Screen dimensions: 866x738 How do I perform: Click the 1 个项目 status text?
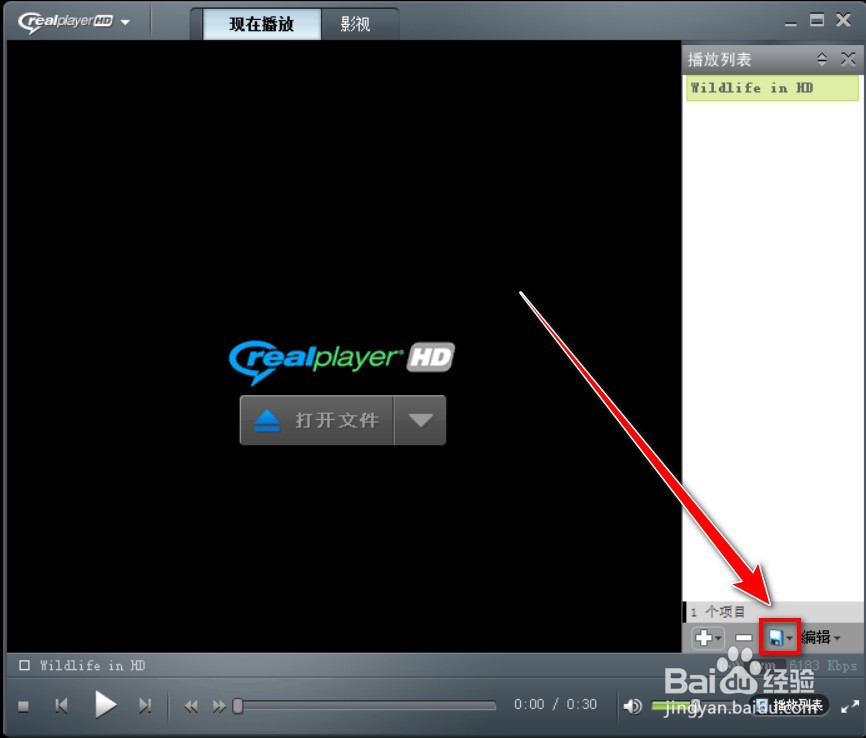718,612
